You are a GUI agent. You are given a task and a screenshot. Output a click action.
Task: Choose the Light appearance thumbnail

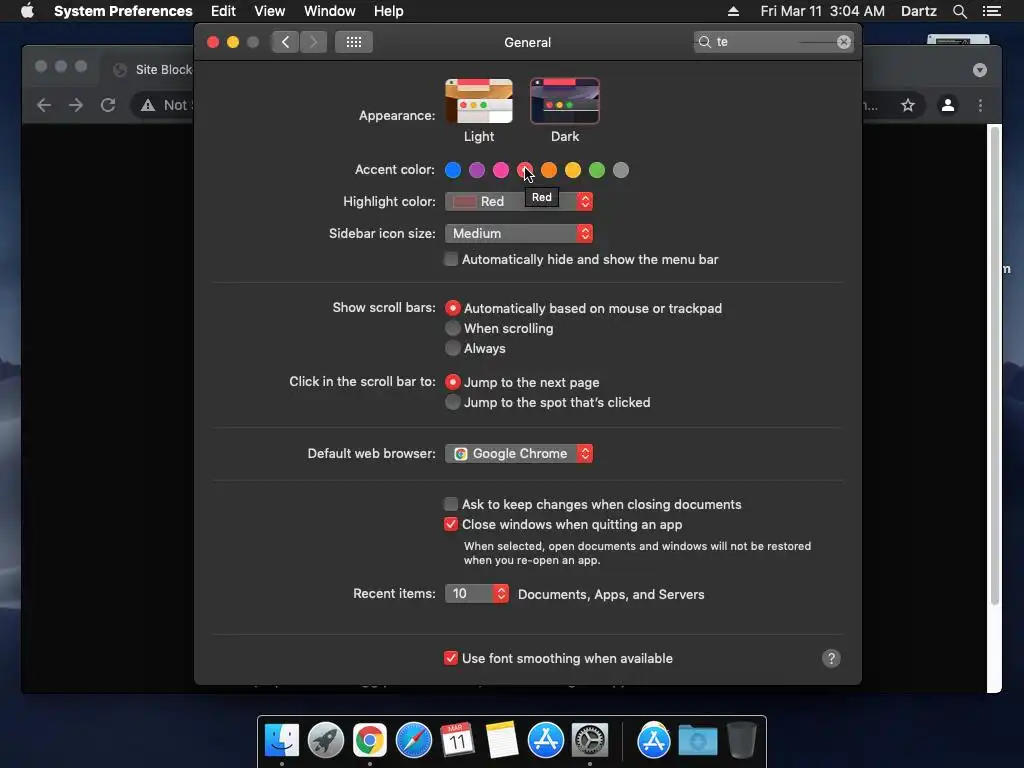[x=479, y=101]
